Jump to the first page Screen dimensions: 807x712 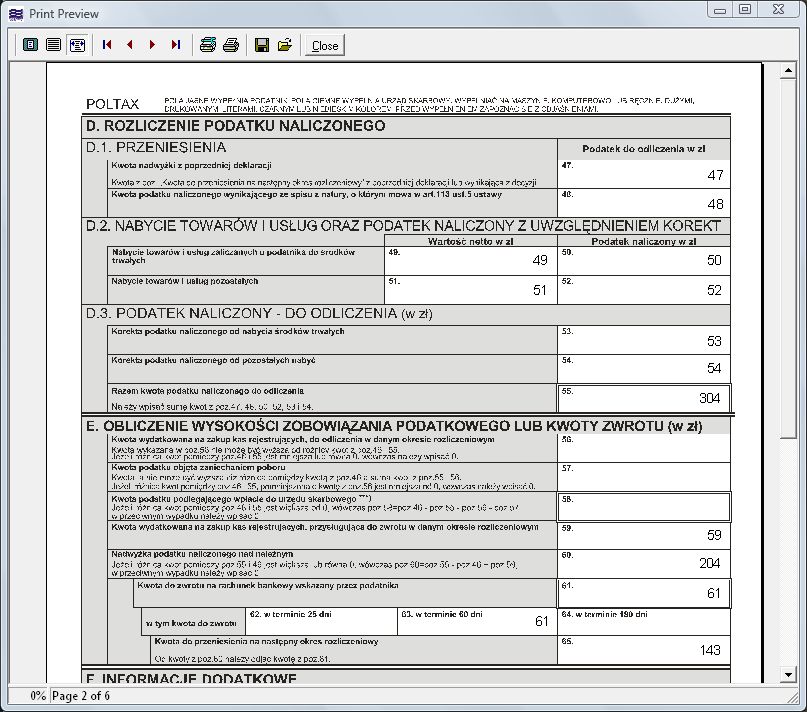point(107,45)
